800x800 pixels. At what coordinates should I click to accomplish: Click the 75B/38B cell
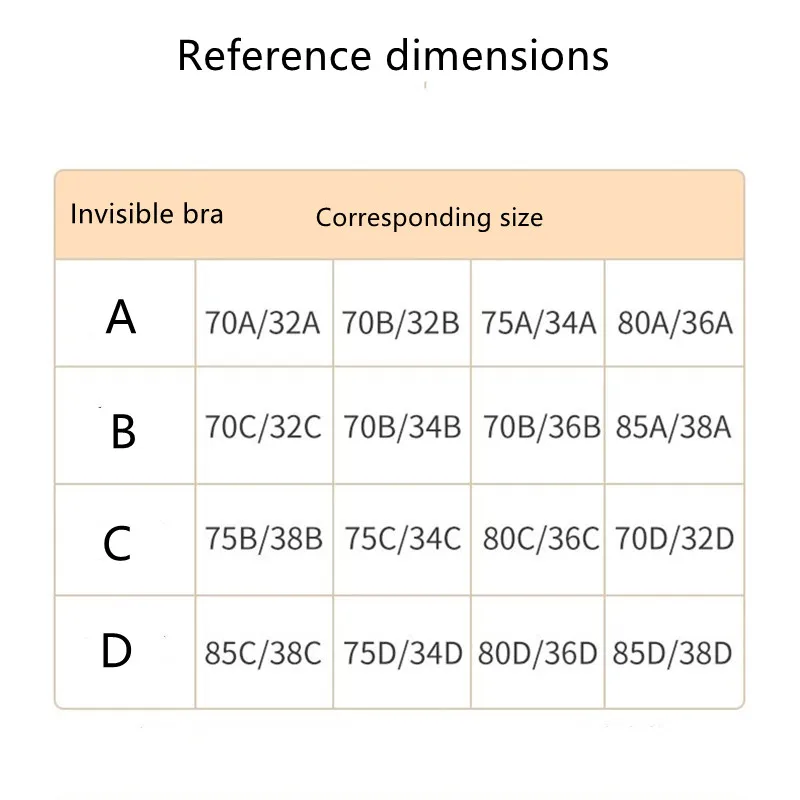(x=263, y=539)
